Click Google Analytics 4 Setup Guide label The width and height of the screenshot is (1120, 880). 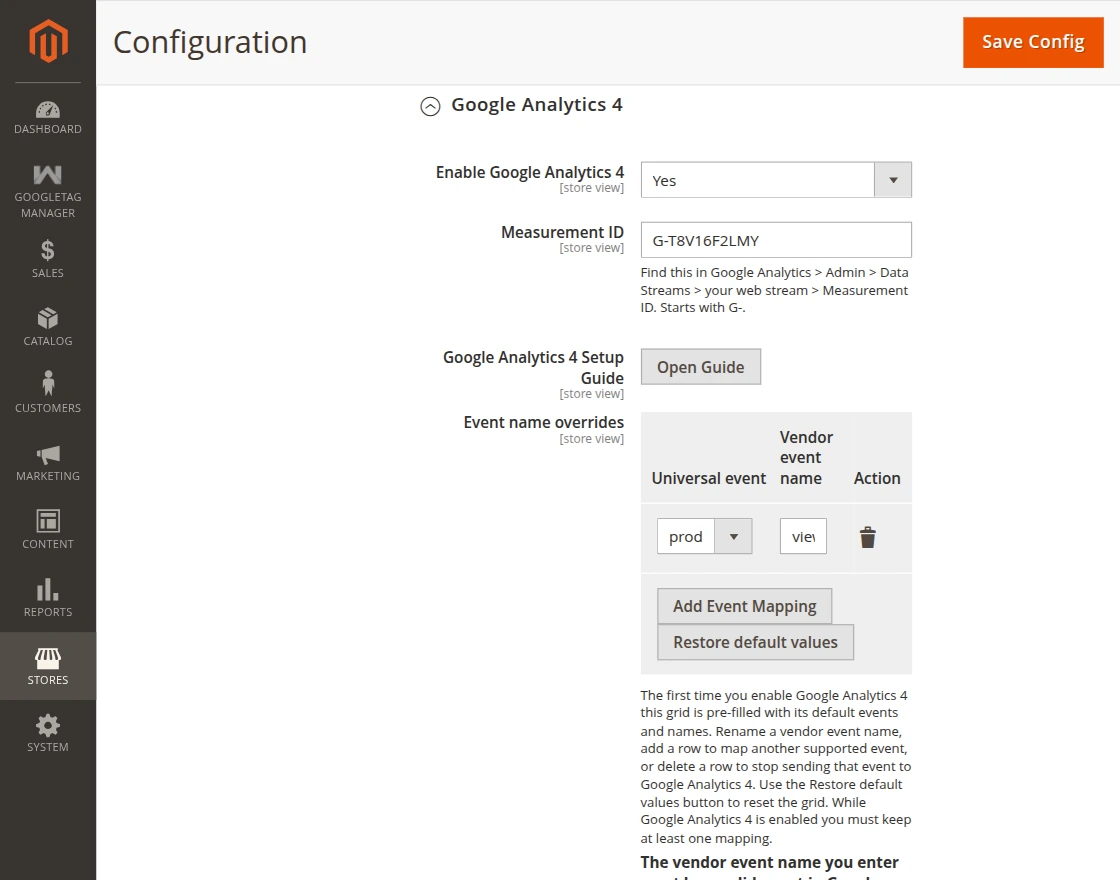pos(533,367)
